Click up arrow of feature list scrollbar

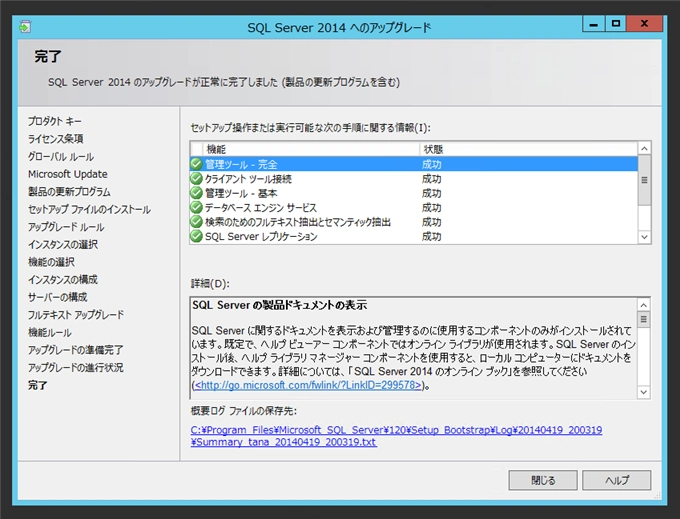(644, 149)
